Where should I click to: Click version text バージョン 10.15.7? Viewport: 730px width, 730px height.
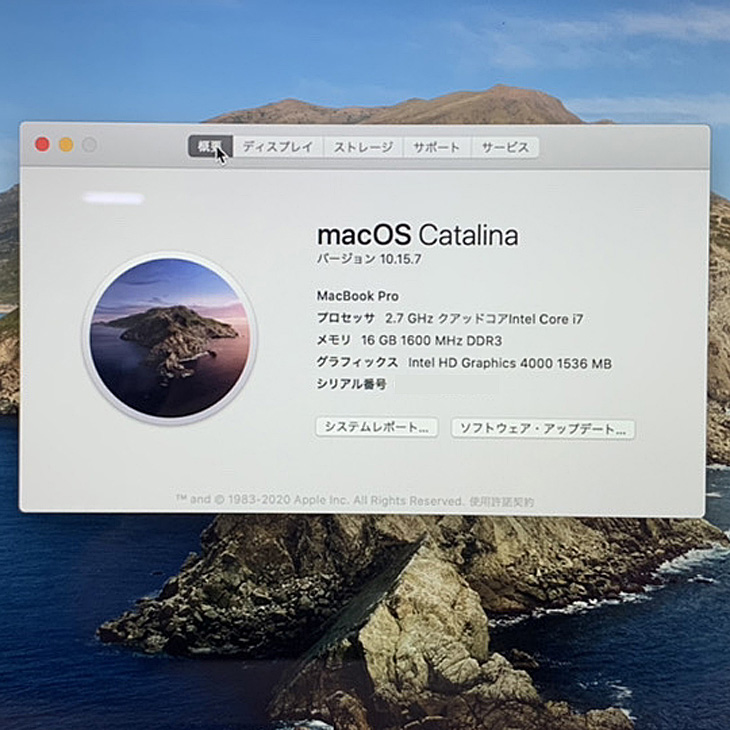pyautogui.click(x=369, y=259)
